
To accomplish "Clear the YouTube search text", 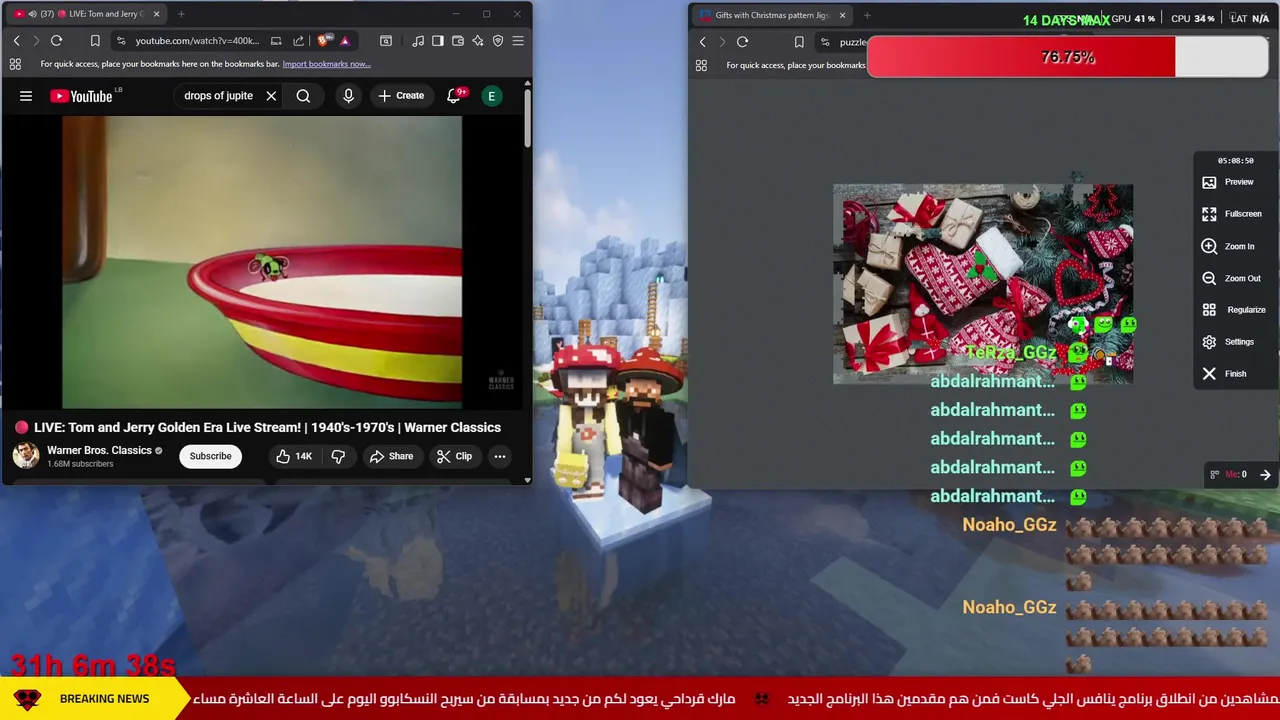I will tap(271, 96).
